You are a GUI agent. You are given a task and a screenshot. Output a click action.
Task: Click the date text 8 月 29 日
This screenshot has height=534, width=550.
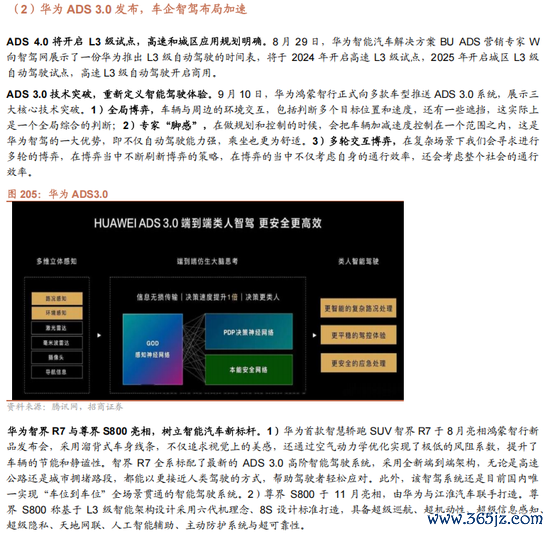point(296,41)
